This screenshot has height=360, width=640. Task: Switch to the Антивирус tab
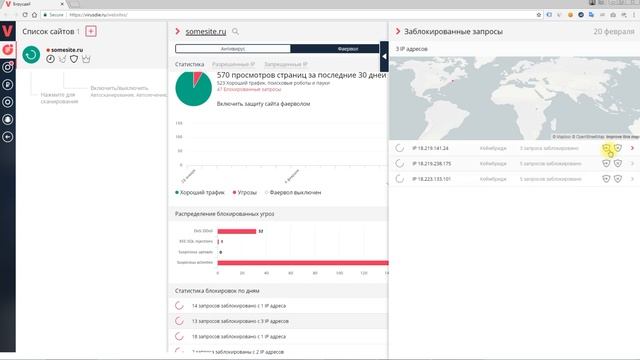pos(233,49)
